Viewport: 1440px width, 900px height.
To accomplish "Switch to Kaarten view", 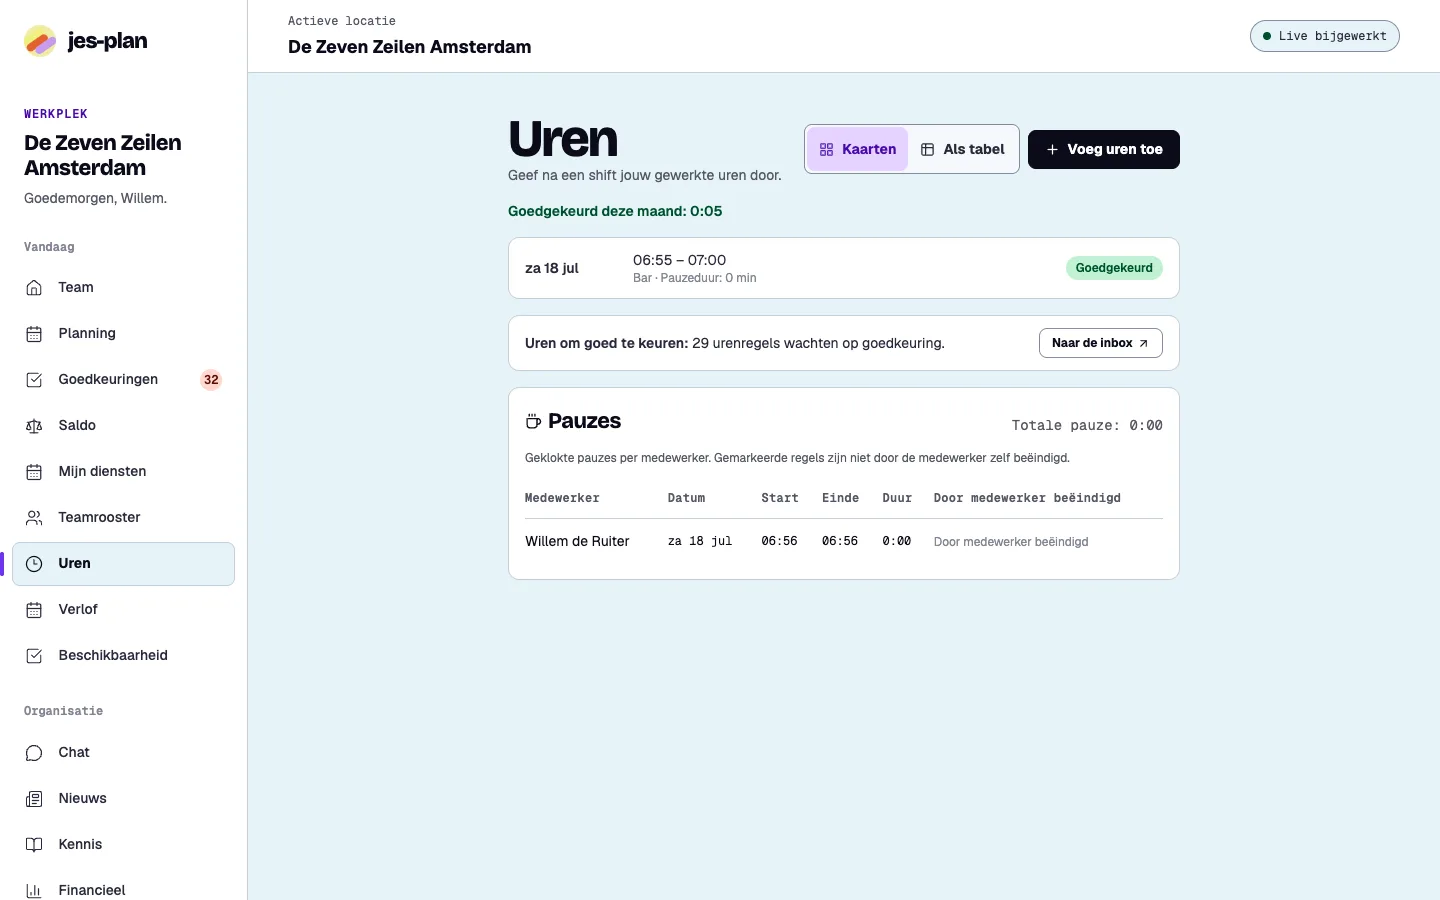I will point(858,149).
